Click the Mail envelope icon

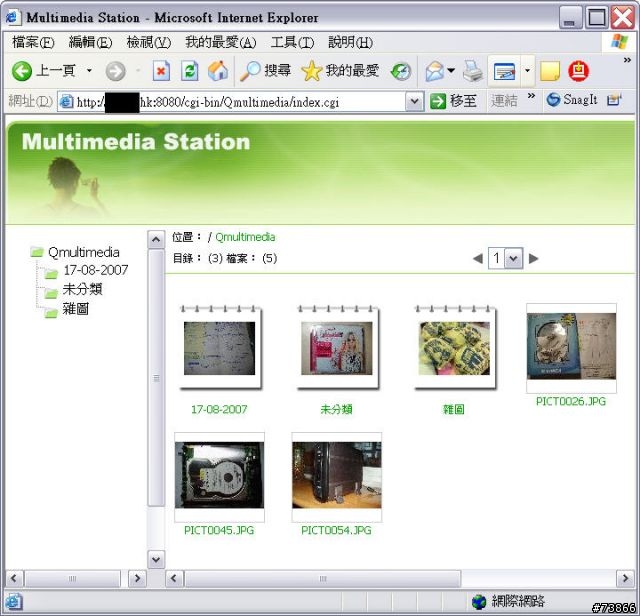pyautogui.click(x=435, y=71)
